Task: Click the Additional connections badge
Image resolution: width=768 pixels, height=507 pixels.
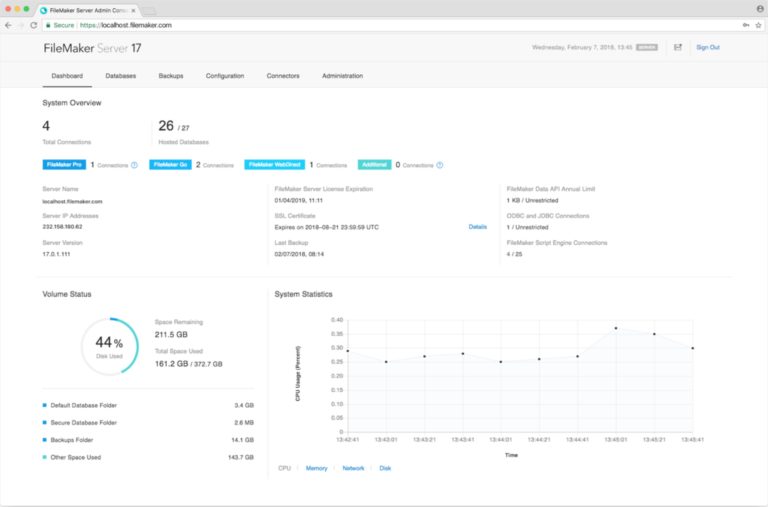Action: click(375, 165)
